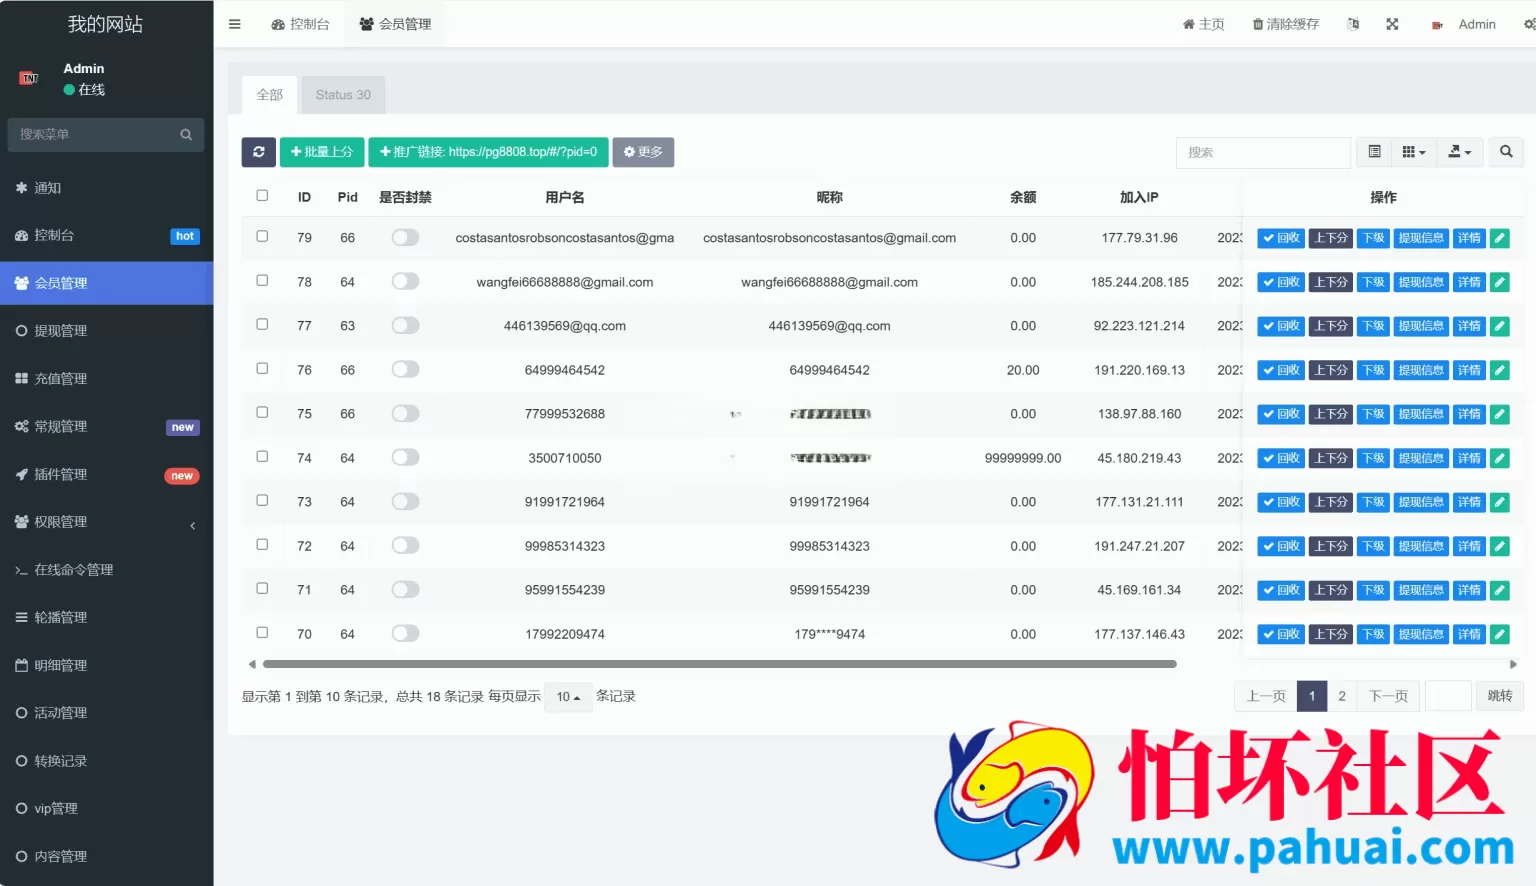Image resolution: width=1536 pixels, height=886 pixels.
Task: Open 轮播管理 in the sidebar
Action: [x=106, y=618]
